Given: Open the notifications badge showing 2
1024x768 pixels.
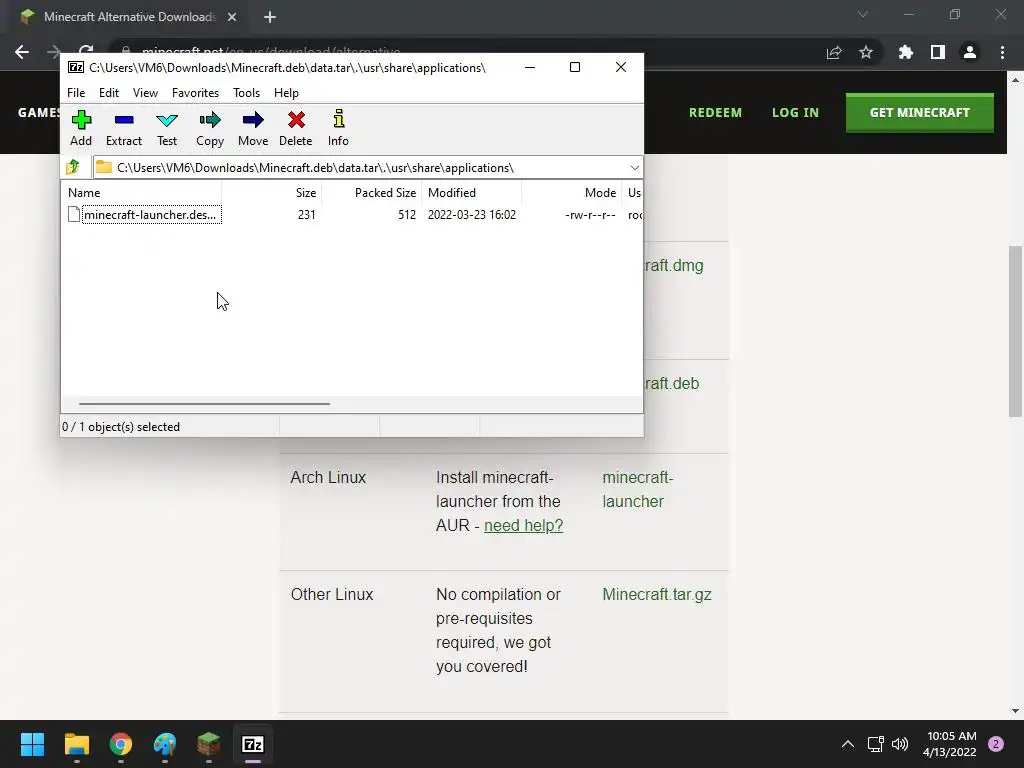Looking at the screenshot, I should coord(996,744).
